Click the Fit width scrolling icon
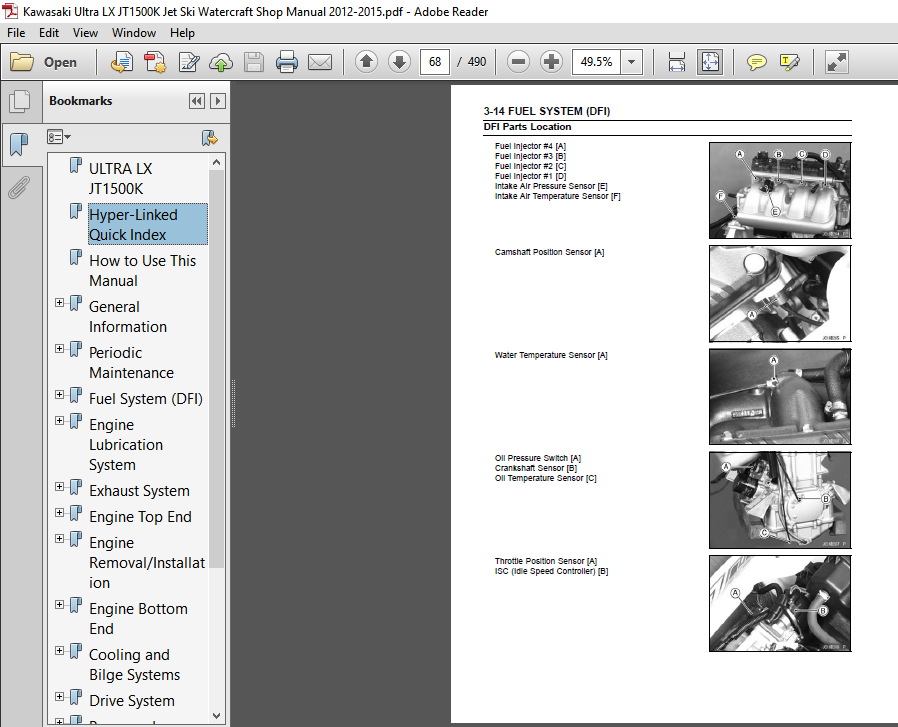 [x=676, y=62]
